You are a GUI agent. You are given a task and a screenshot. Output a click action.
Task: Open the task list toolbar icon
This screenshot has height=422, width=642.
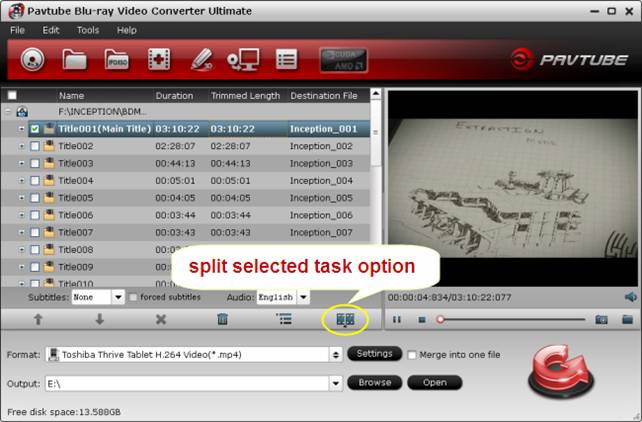286,60
